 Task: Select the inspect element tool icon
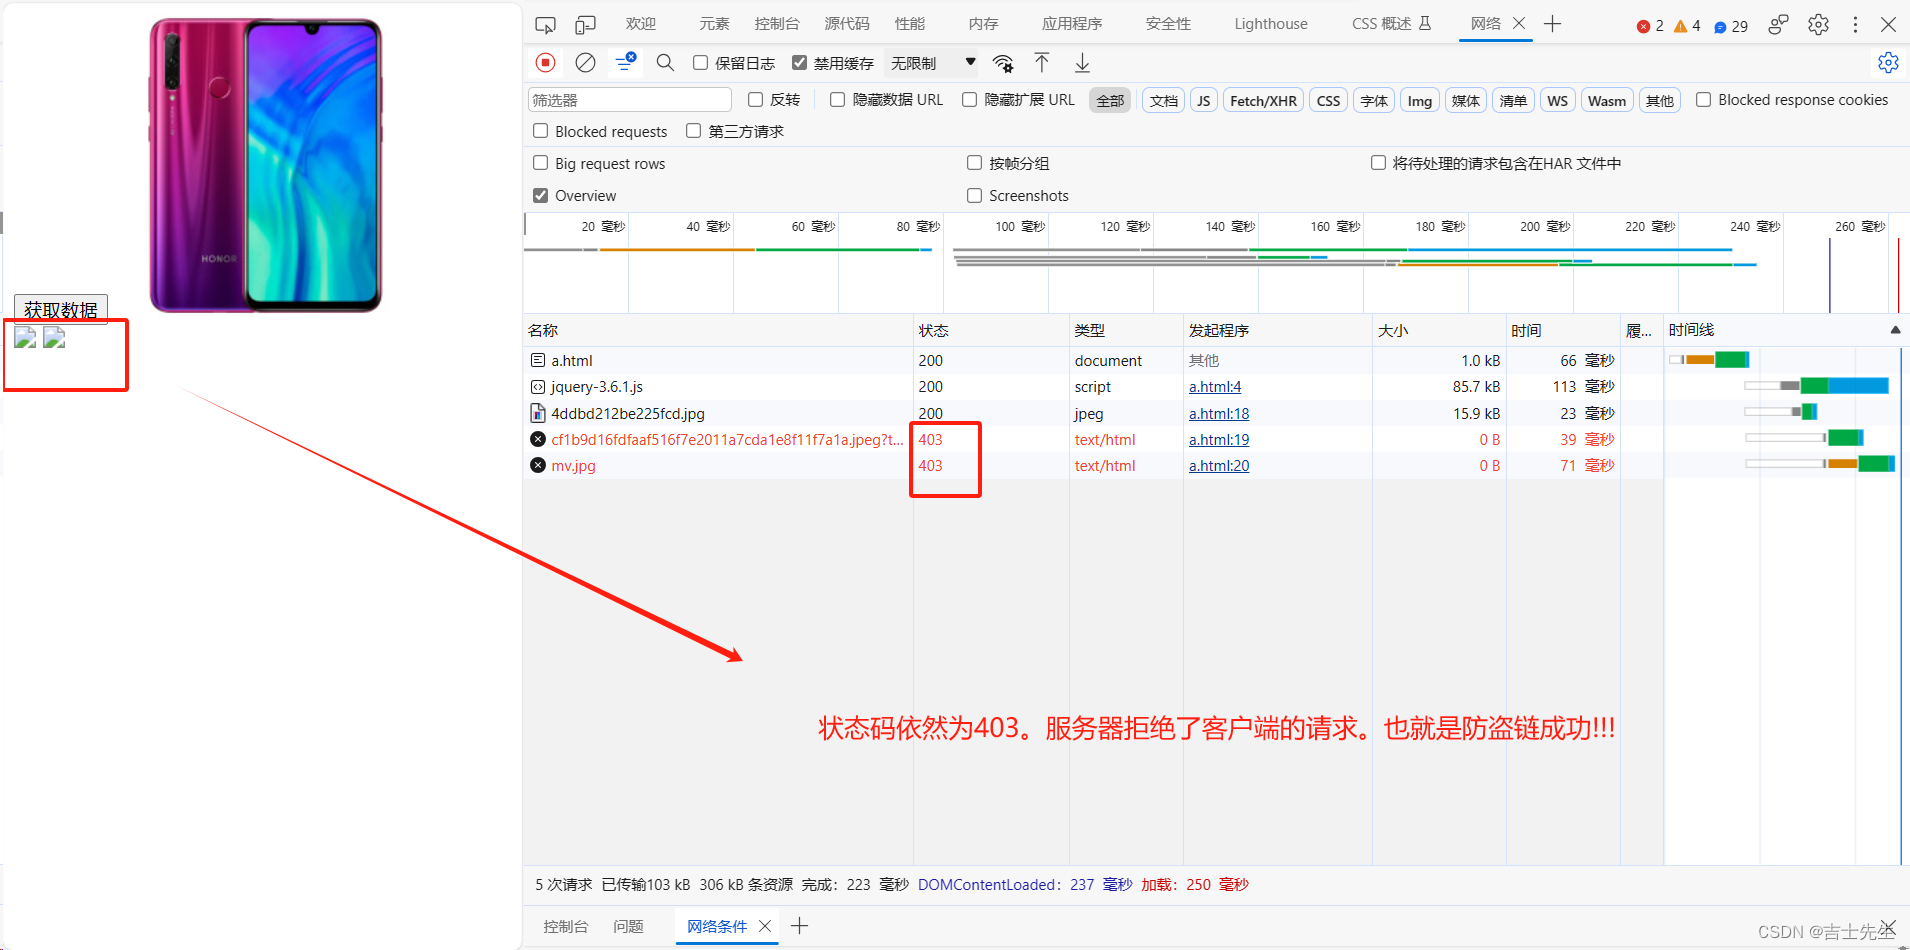tap(545, 25)
